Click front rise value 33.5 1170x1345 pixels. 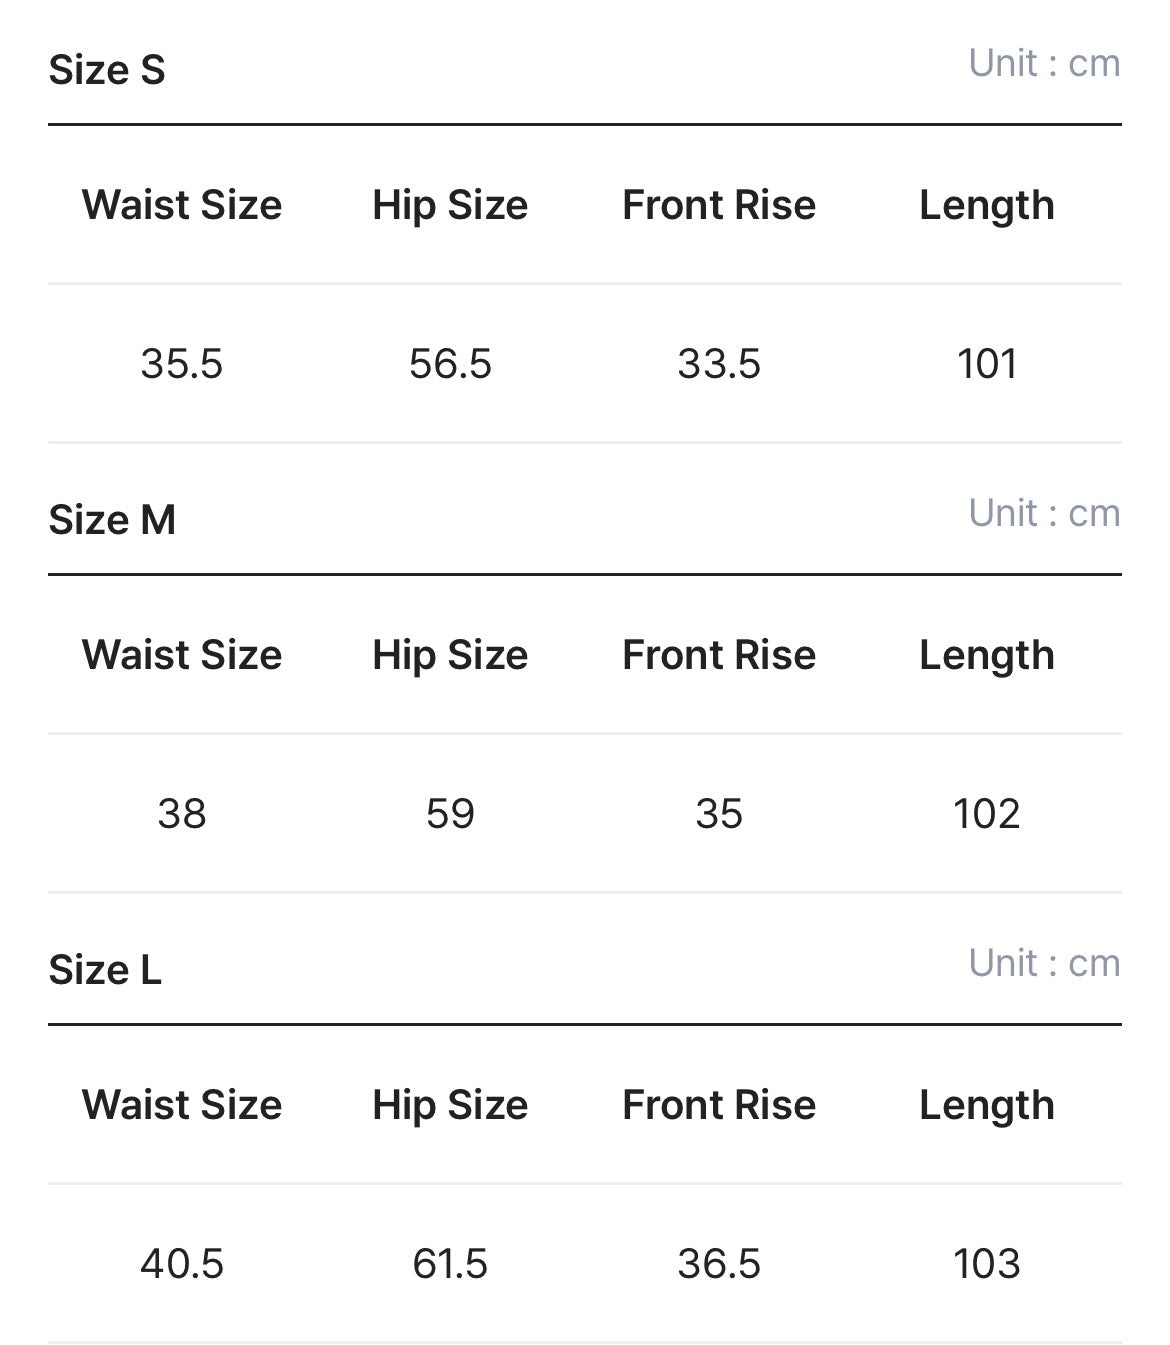719,364
